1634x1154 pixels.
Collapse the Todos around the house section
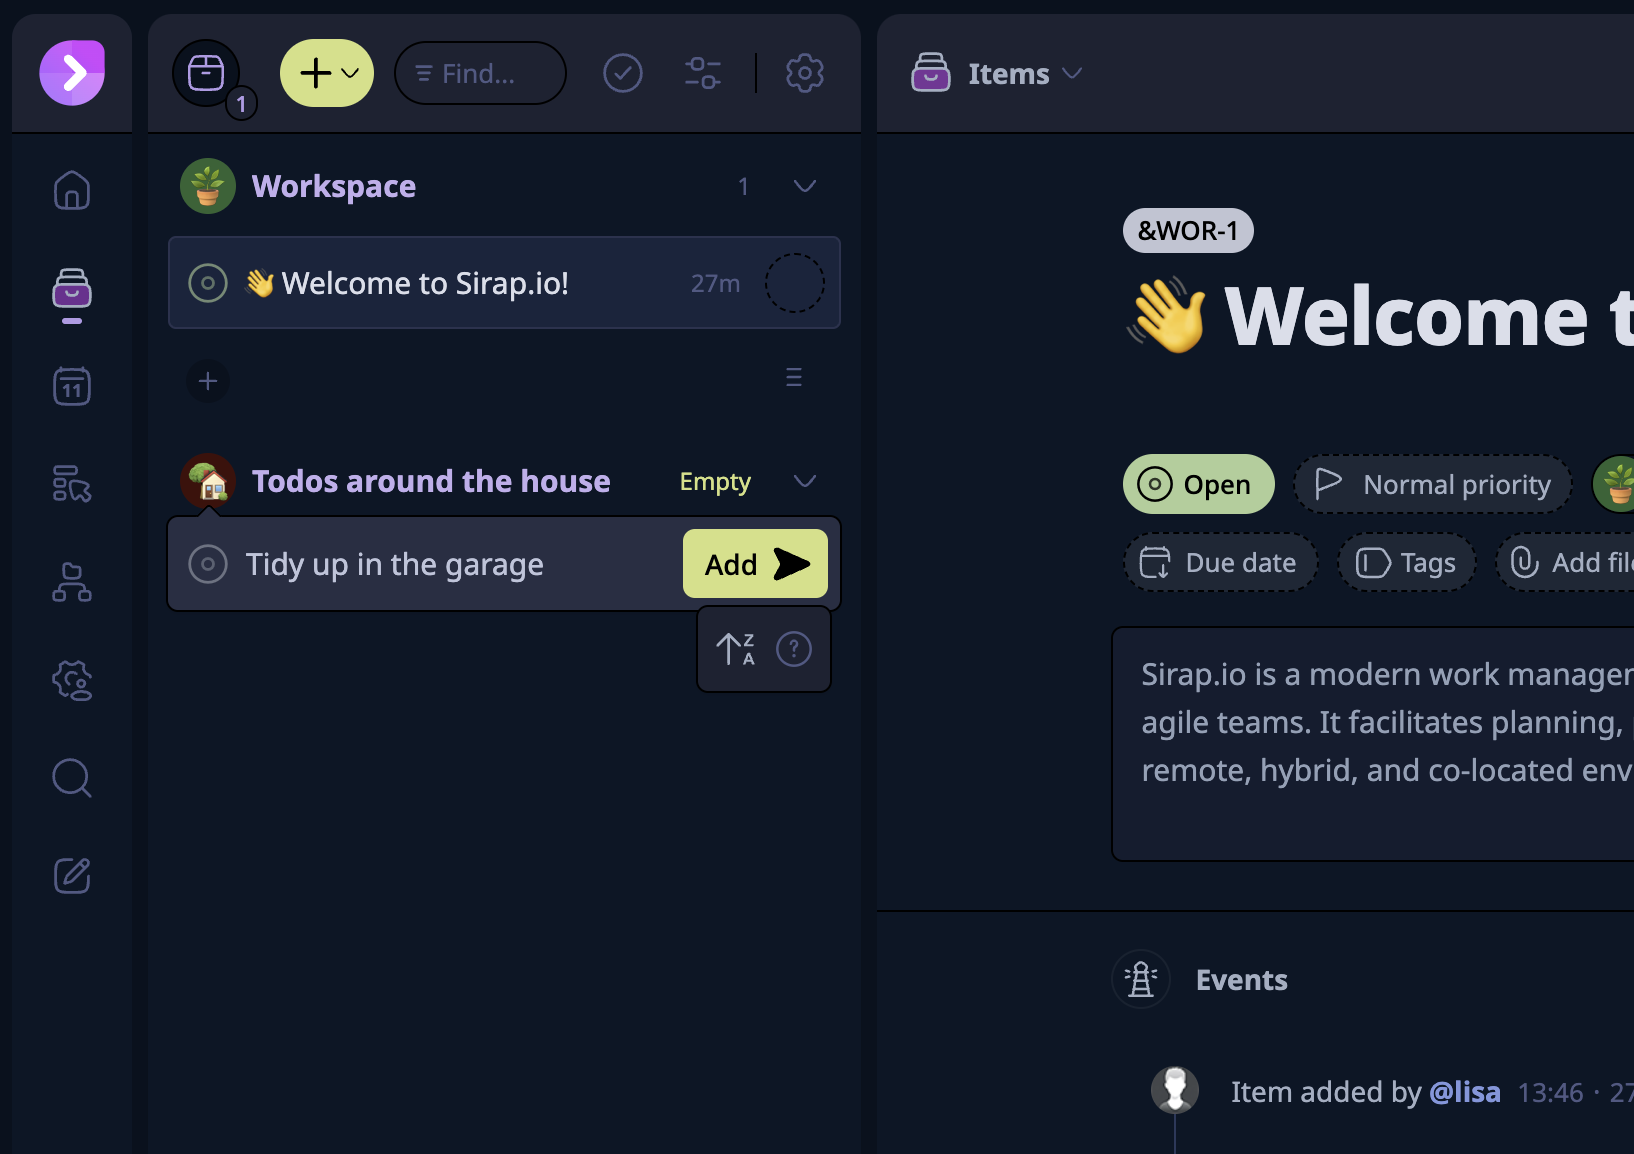point(806,481)
